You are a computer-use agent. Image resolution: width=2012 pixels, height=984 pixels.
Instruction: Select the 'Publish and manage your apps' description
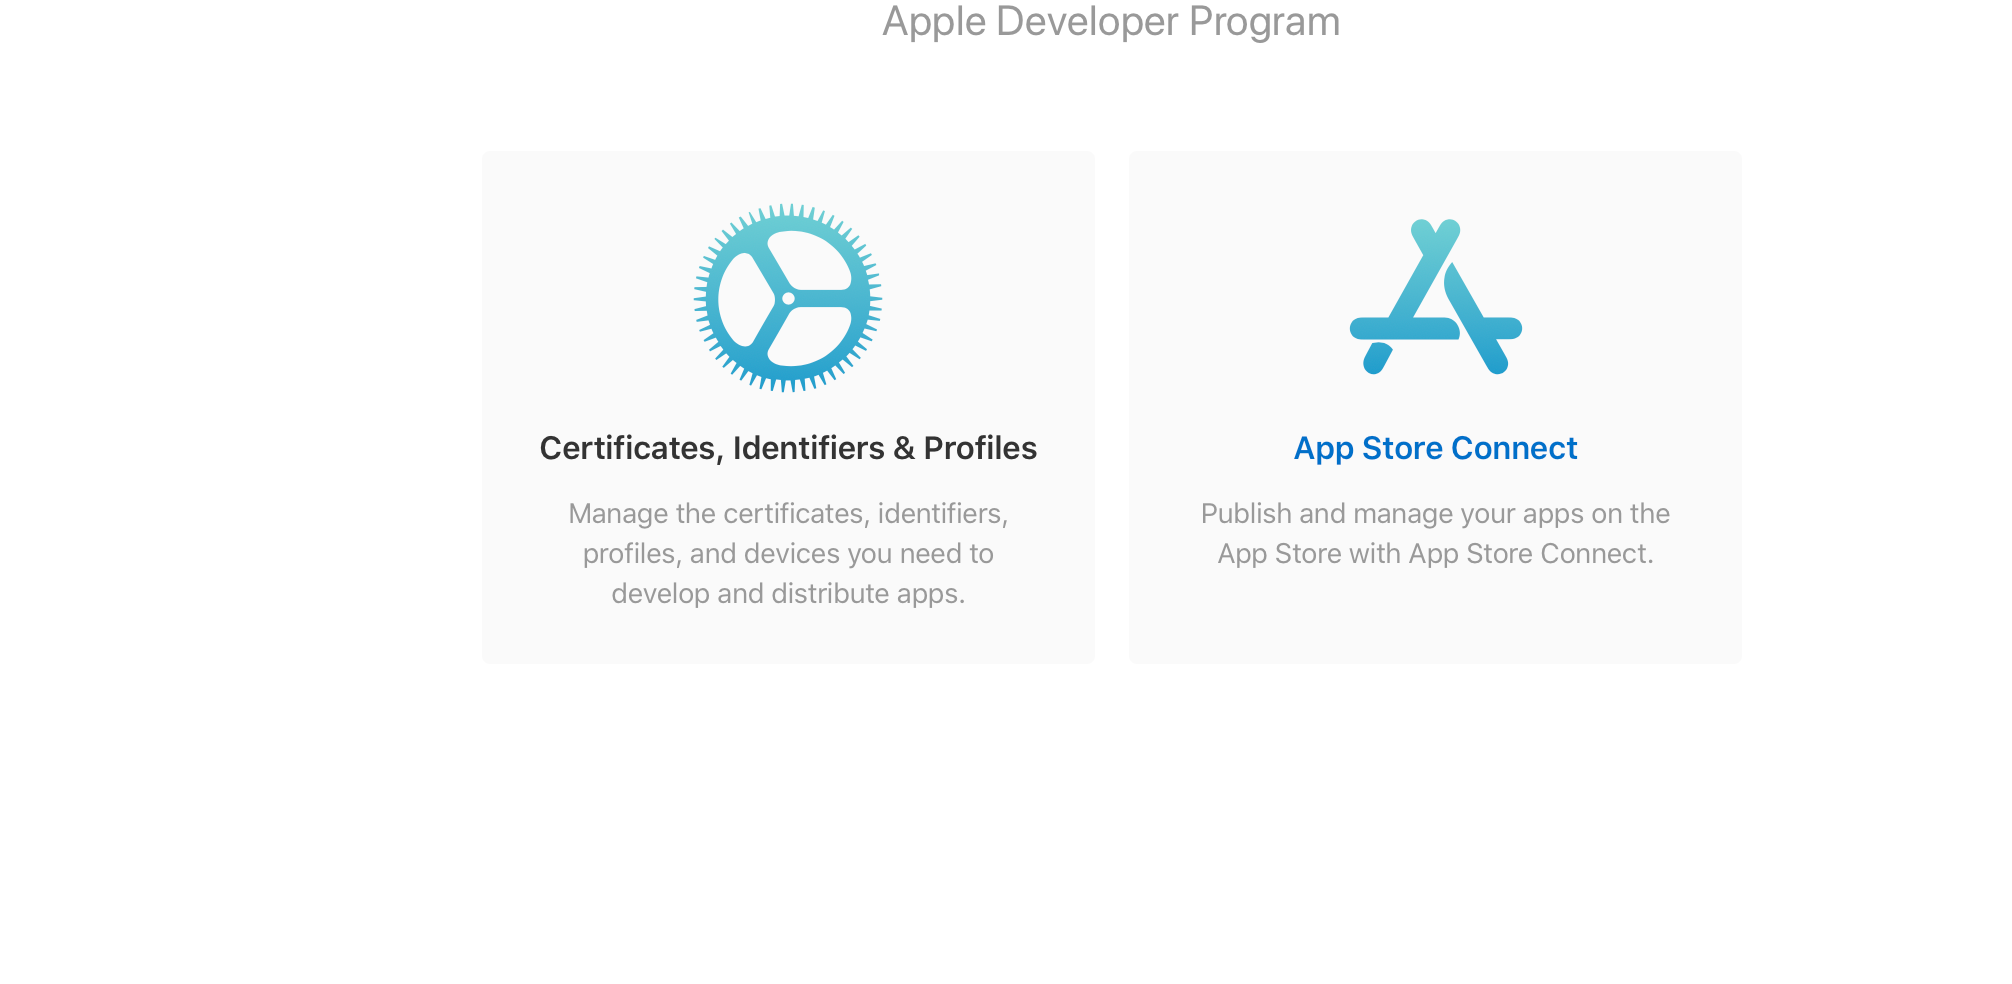point(1436,533)
